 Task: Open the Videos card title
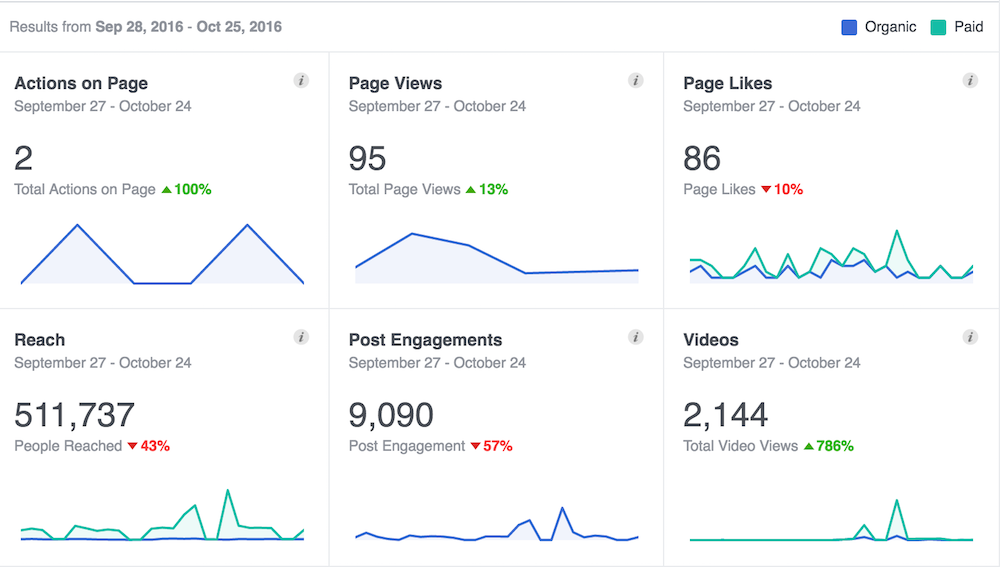[x=711, y=341]
